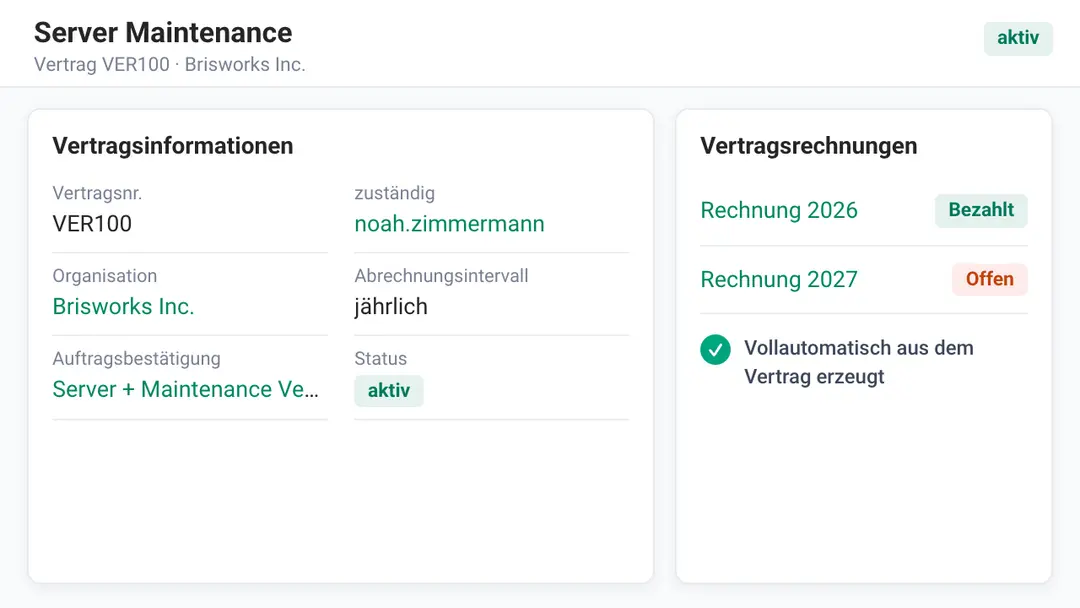
Task: Open Brisworks Inc. organisation link
Action: [x=123, y=306]
